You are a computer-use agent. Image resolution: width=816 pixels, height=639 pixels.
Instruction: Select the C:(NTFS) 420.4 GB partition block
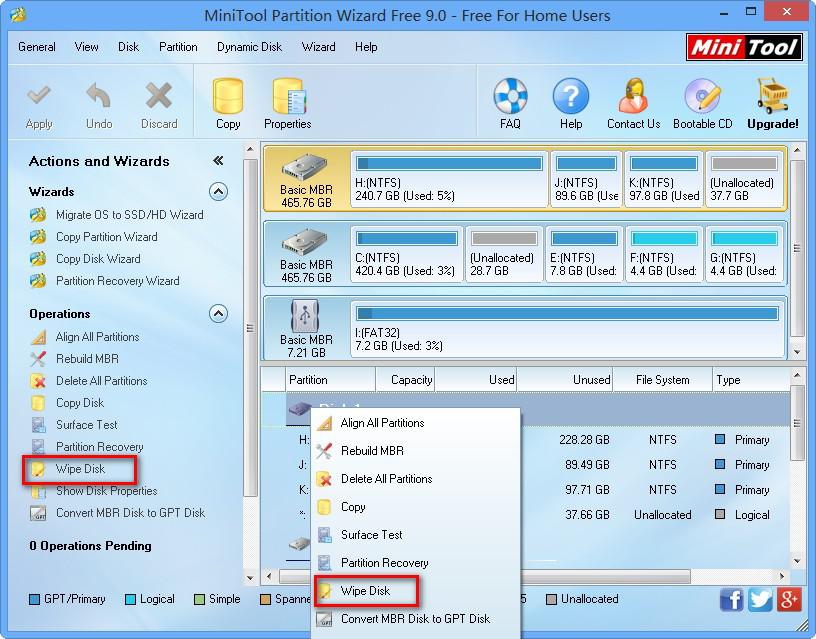coord(406,254)
